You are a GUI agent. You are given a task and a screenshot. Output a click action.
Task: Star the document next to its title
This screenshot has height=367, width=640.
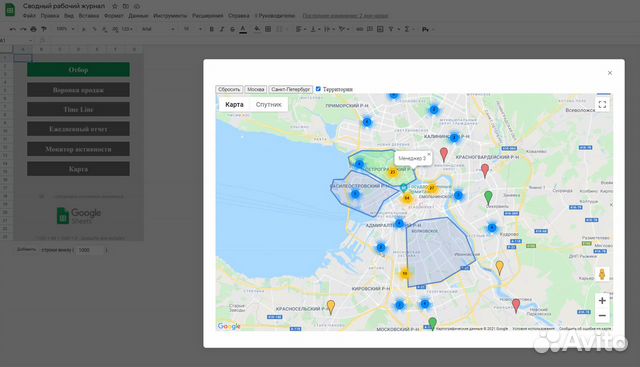tap(115, 6)
